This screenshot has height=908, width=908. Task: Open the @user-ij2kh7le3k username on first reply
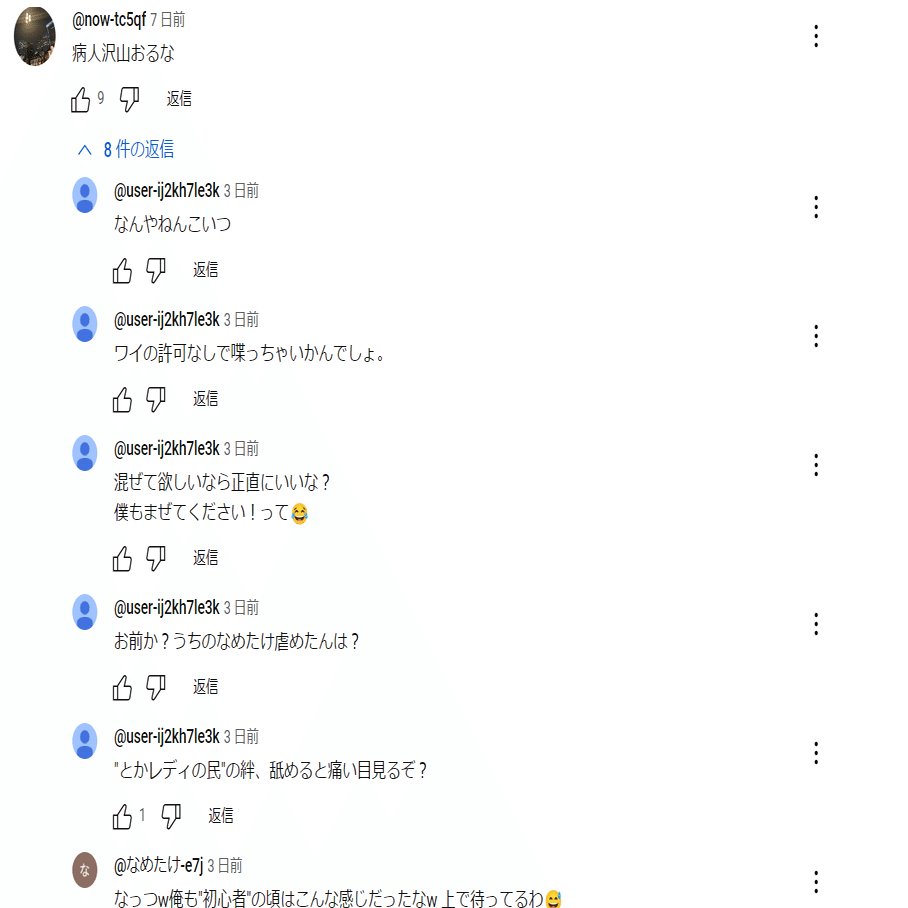[167, 191]
